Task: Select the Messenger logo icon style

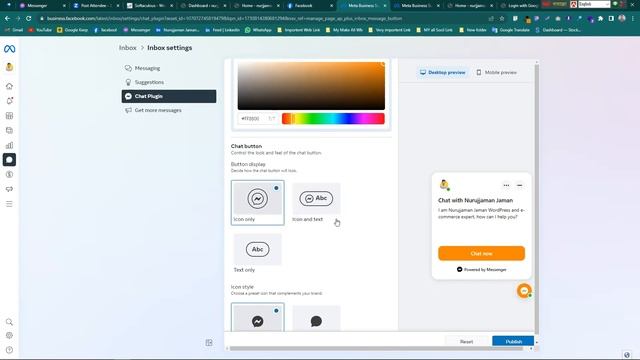Action: pos(258,318)
